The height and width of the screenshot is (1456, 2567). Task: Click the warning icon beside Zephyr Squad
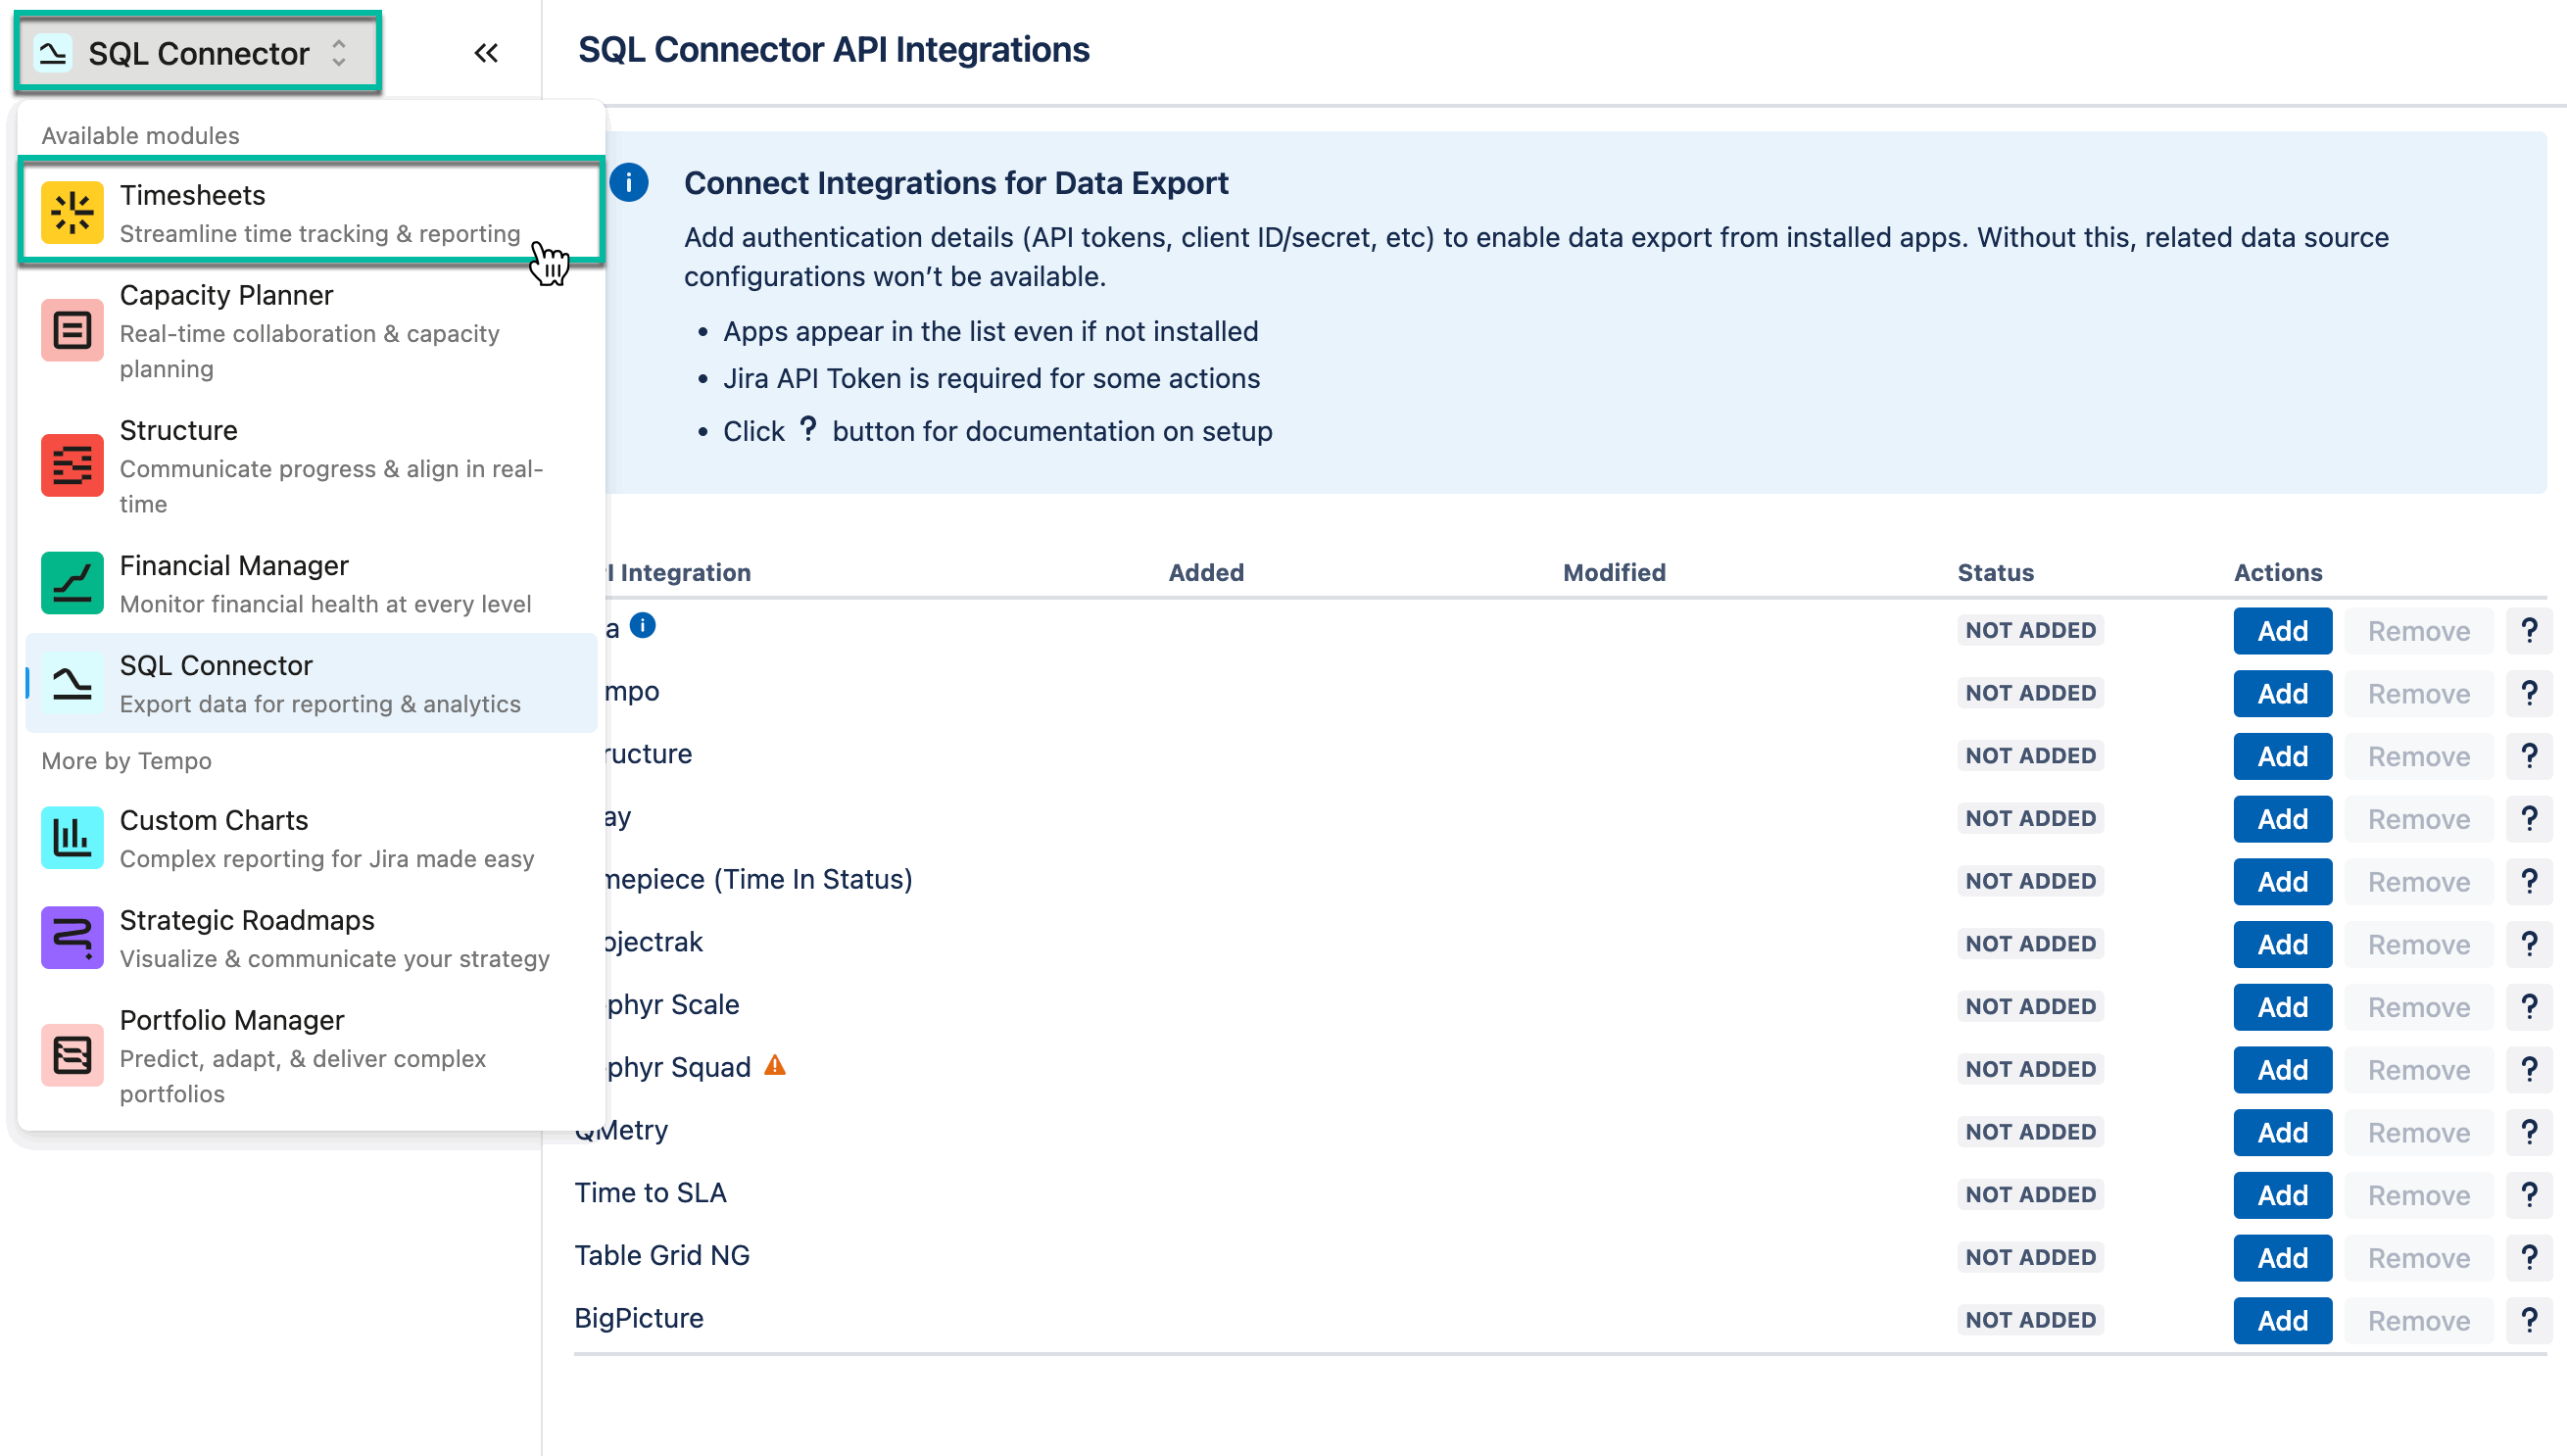pos(775,1066)
